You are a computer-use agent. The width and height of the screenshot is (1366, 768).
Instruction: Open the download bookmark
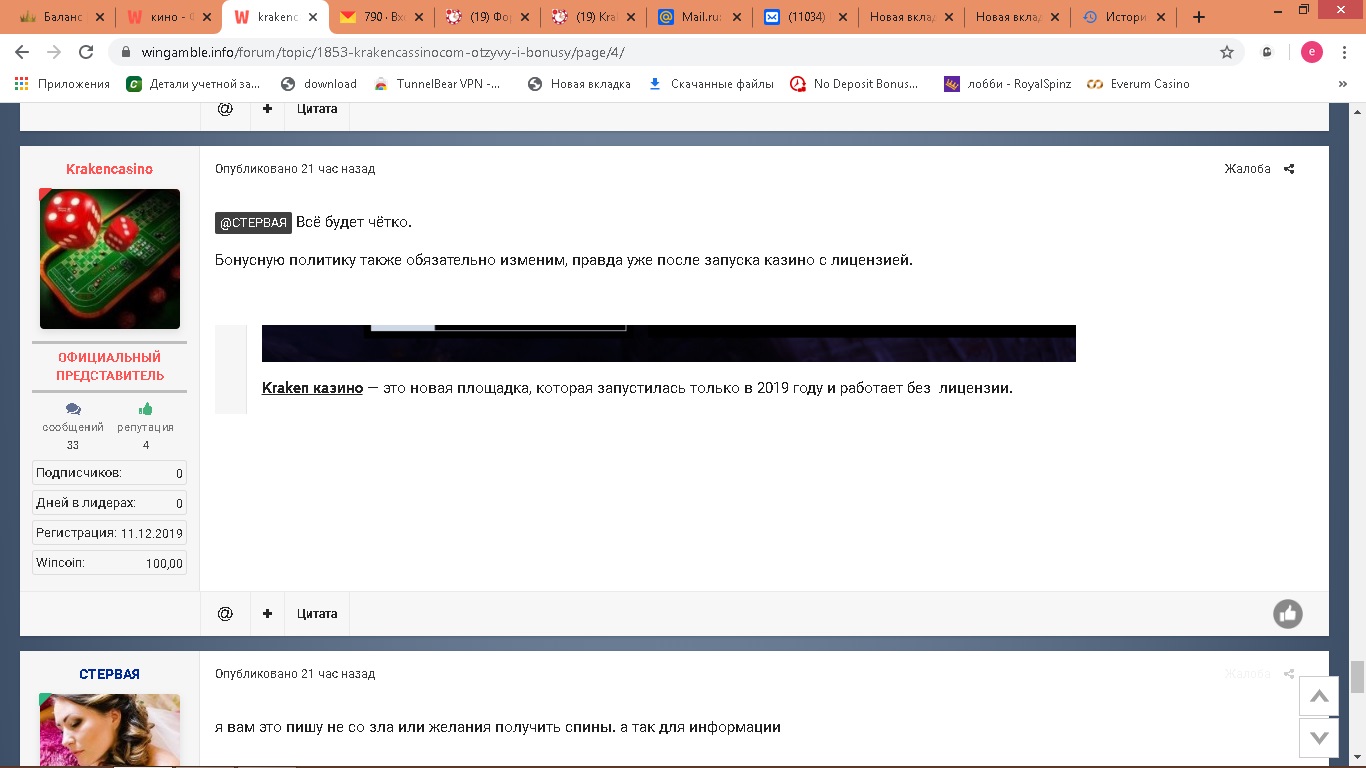click(319, 84)
